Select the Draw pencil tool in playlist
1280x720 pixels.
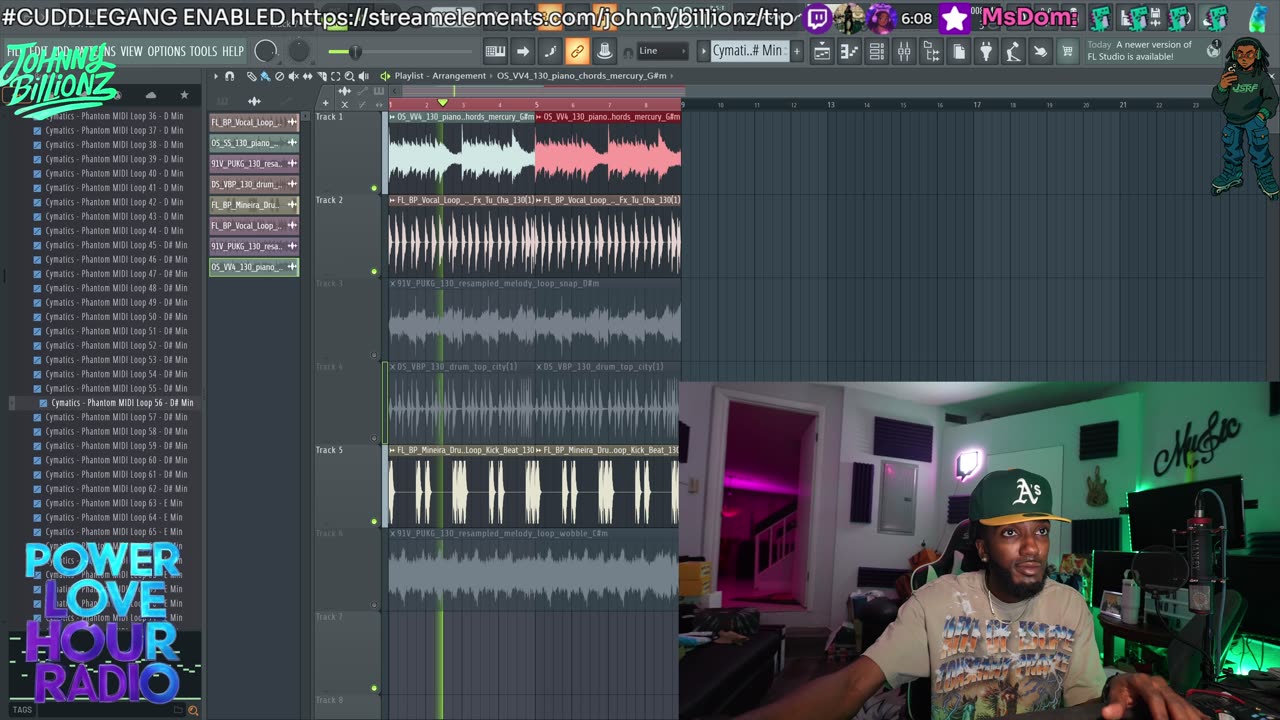(x=251, y=76)
